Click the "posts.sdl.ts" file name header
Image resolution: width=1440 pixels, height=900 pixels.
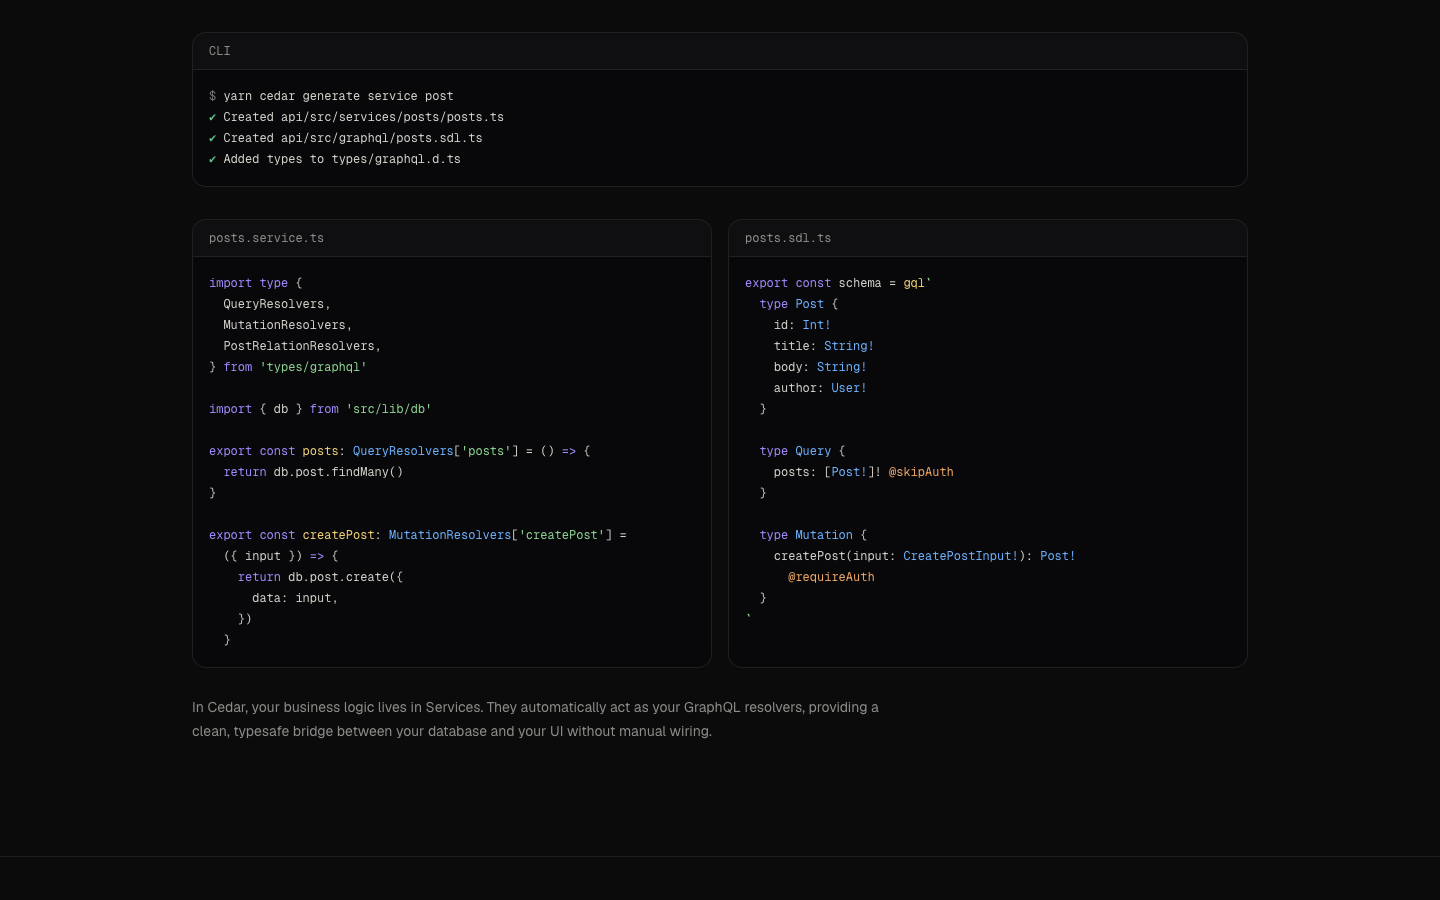click(788, 238)
